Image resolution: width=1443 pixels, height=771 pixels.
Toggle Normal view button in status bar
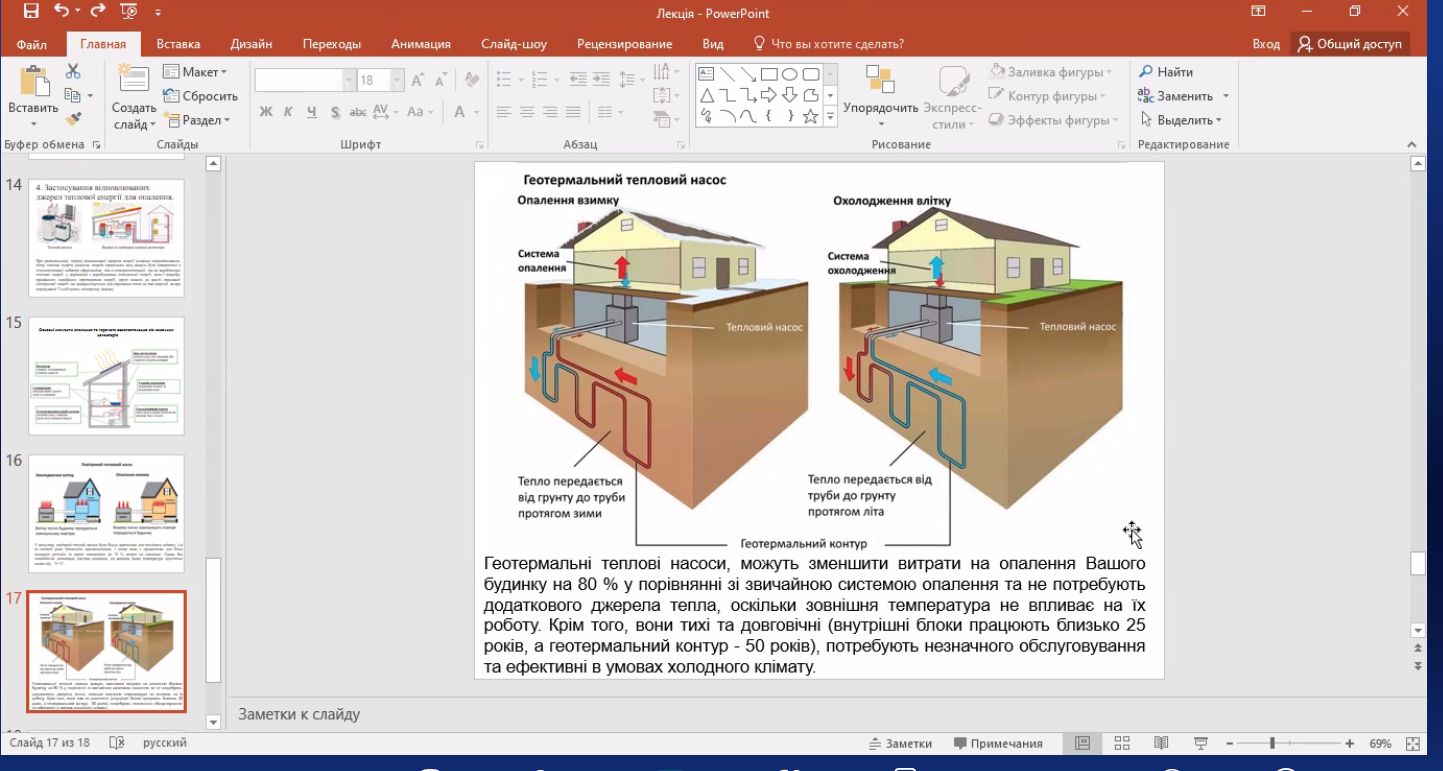1082,743
